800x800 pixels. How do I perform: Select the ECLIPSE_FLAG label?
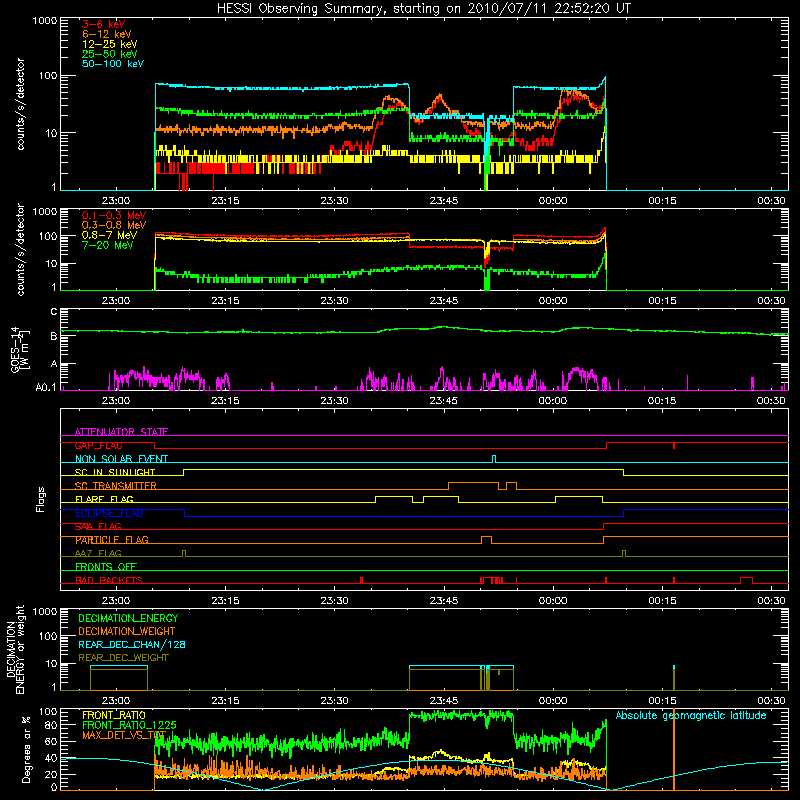[109, 513]
